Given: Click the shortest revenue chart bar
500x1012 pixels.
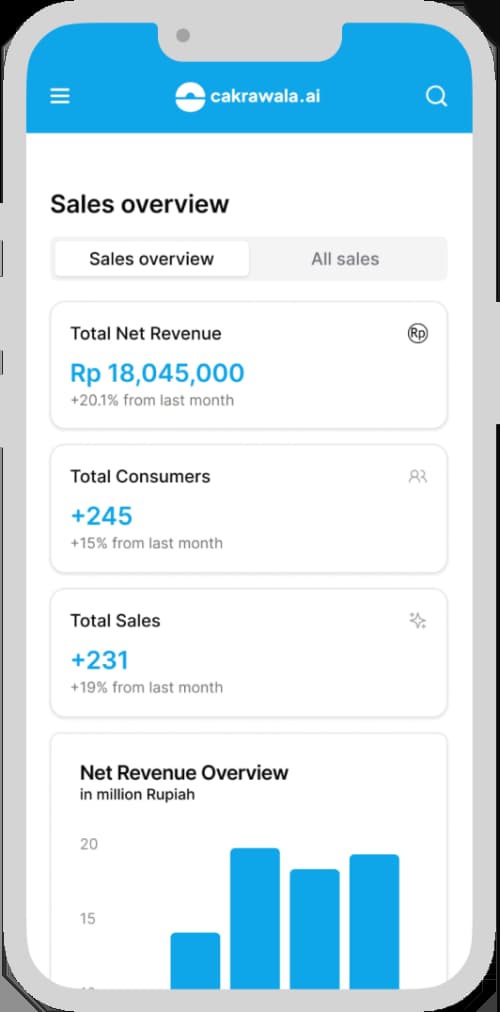Looking at the screenshot, I should click(195, 960).
